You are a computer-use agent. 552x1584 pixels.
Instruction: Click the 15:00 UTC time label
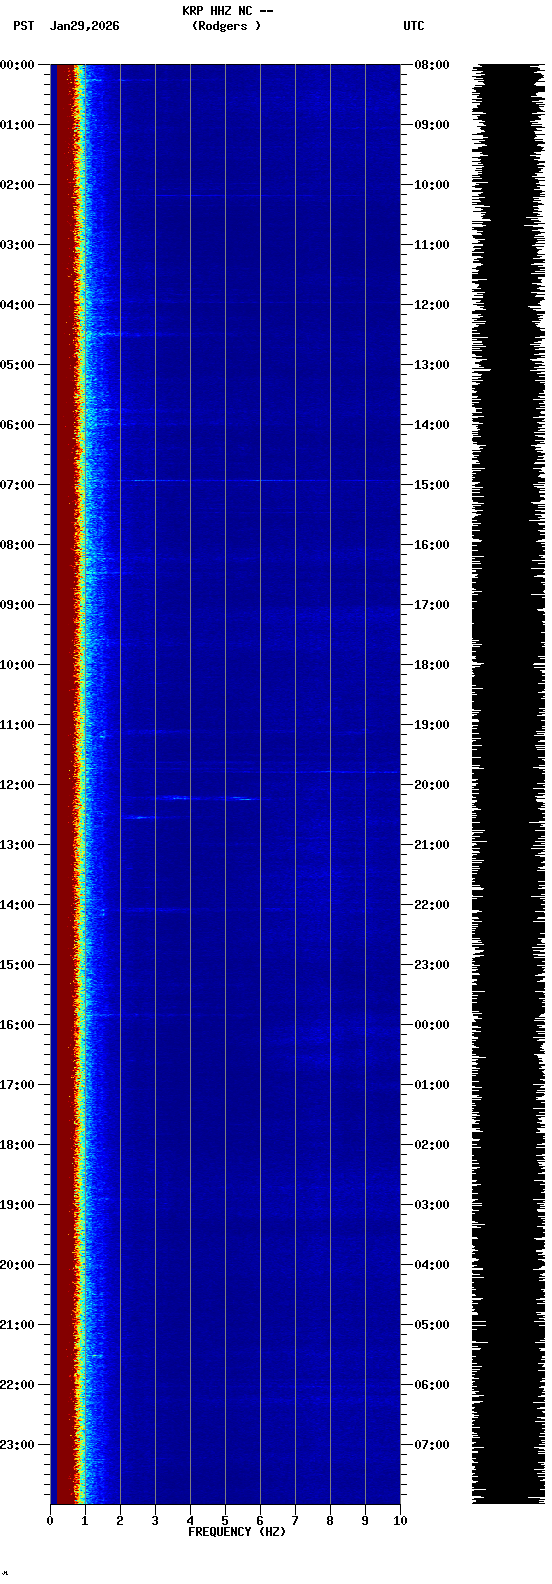click(x=432, y=485)
